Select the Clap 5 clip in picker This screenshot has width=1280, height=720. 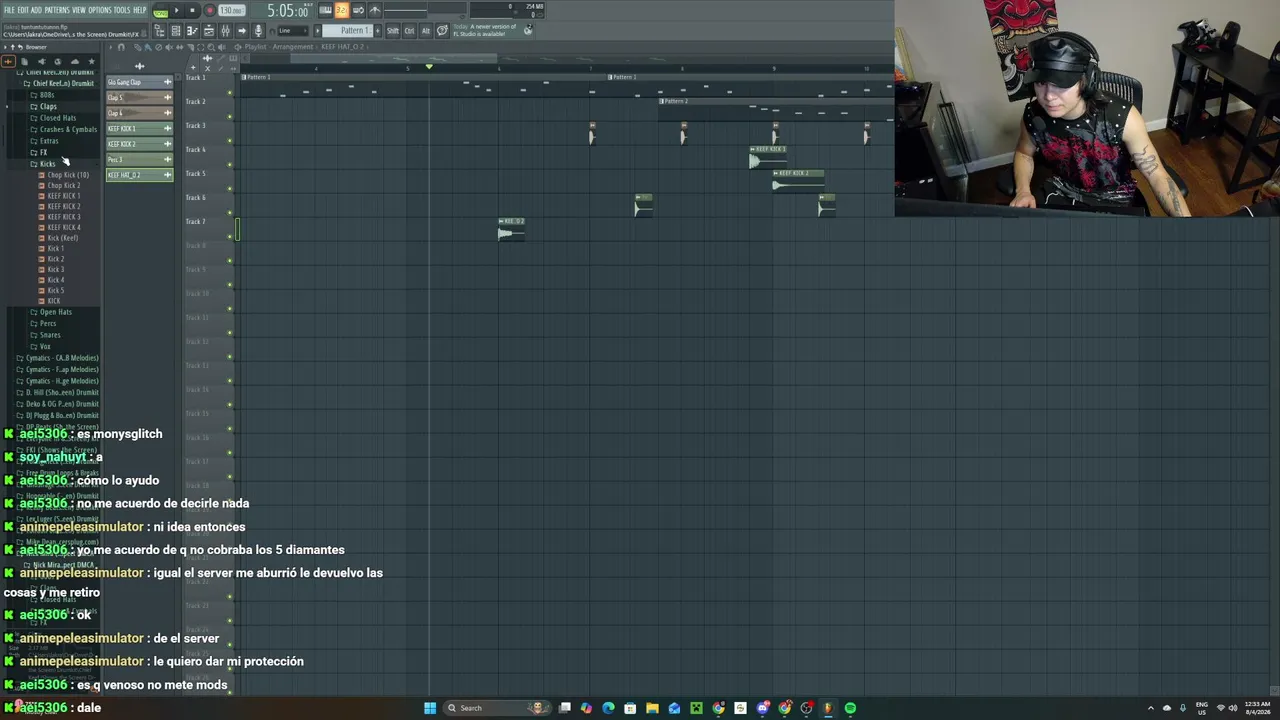139,97
